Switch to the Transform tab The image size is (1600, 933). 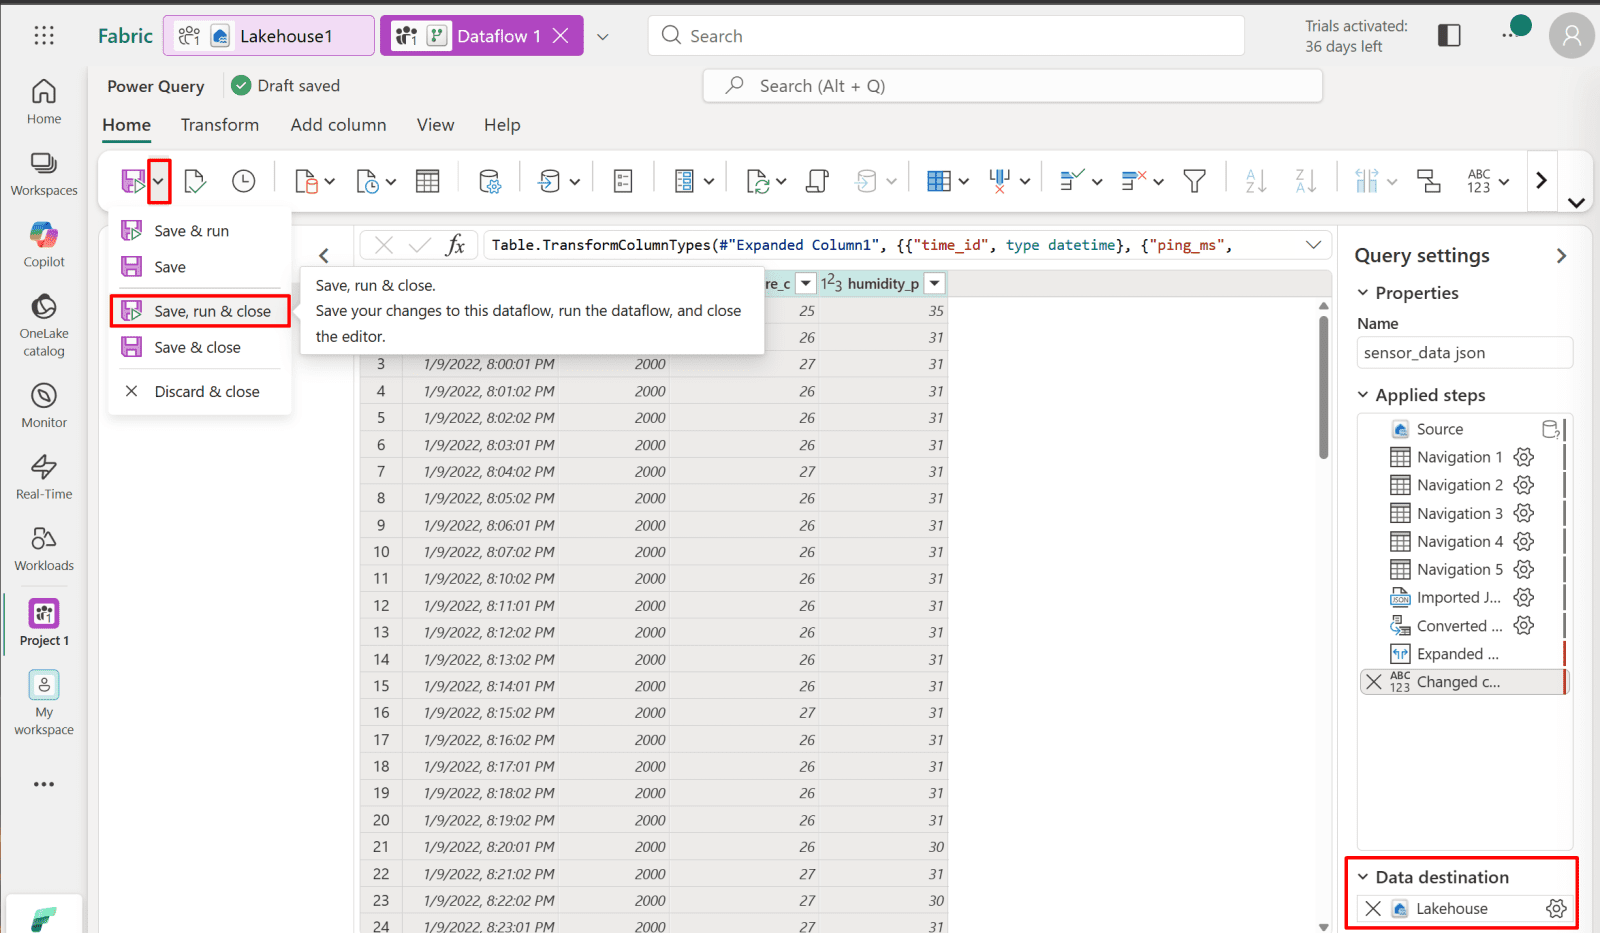219,125
